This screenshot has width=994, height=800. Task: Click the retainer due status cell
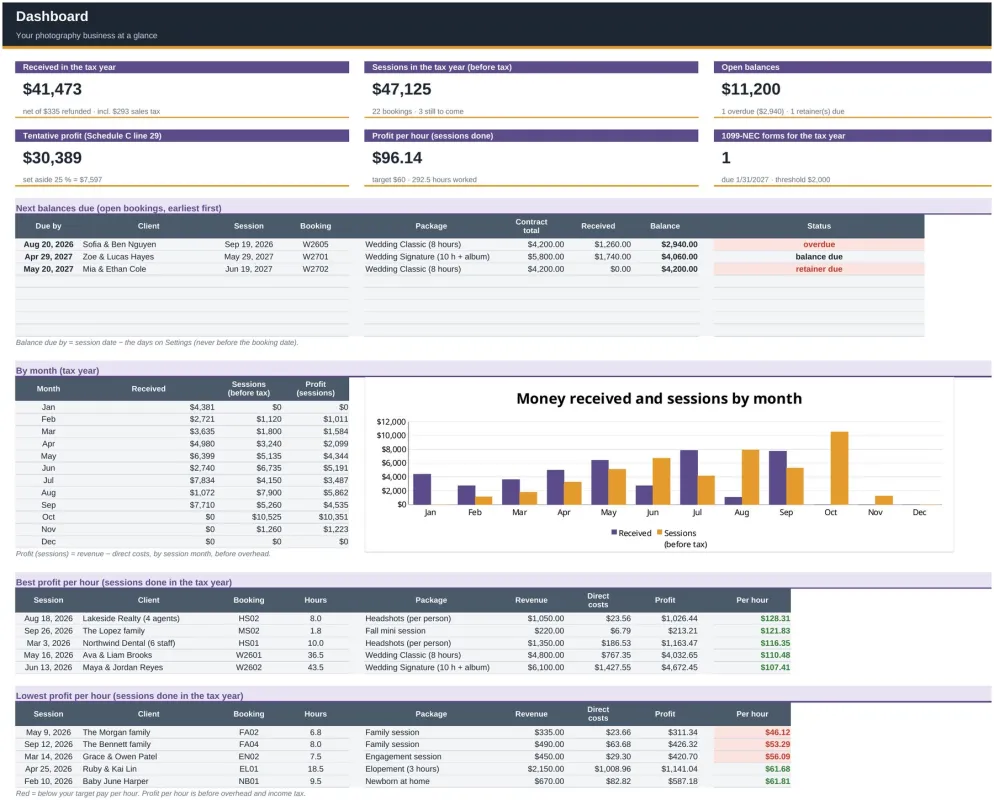(818, 269)
